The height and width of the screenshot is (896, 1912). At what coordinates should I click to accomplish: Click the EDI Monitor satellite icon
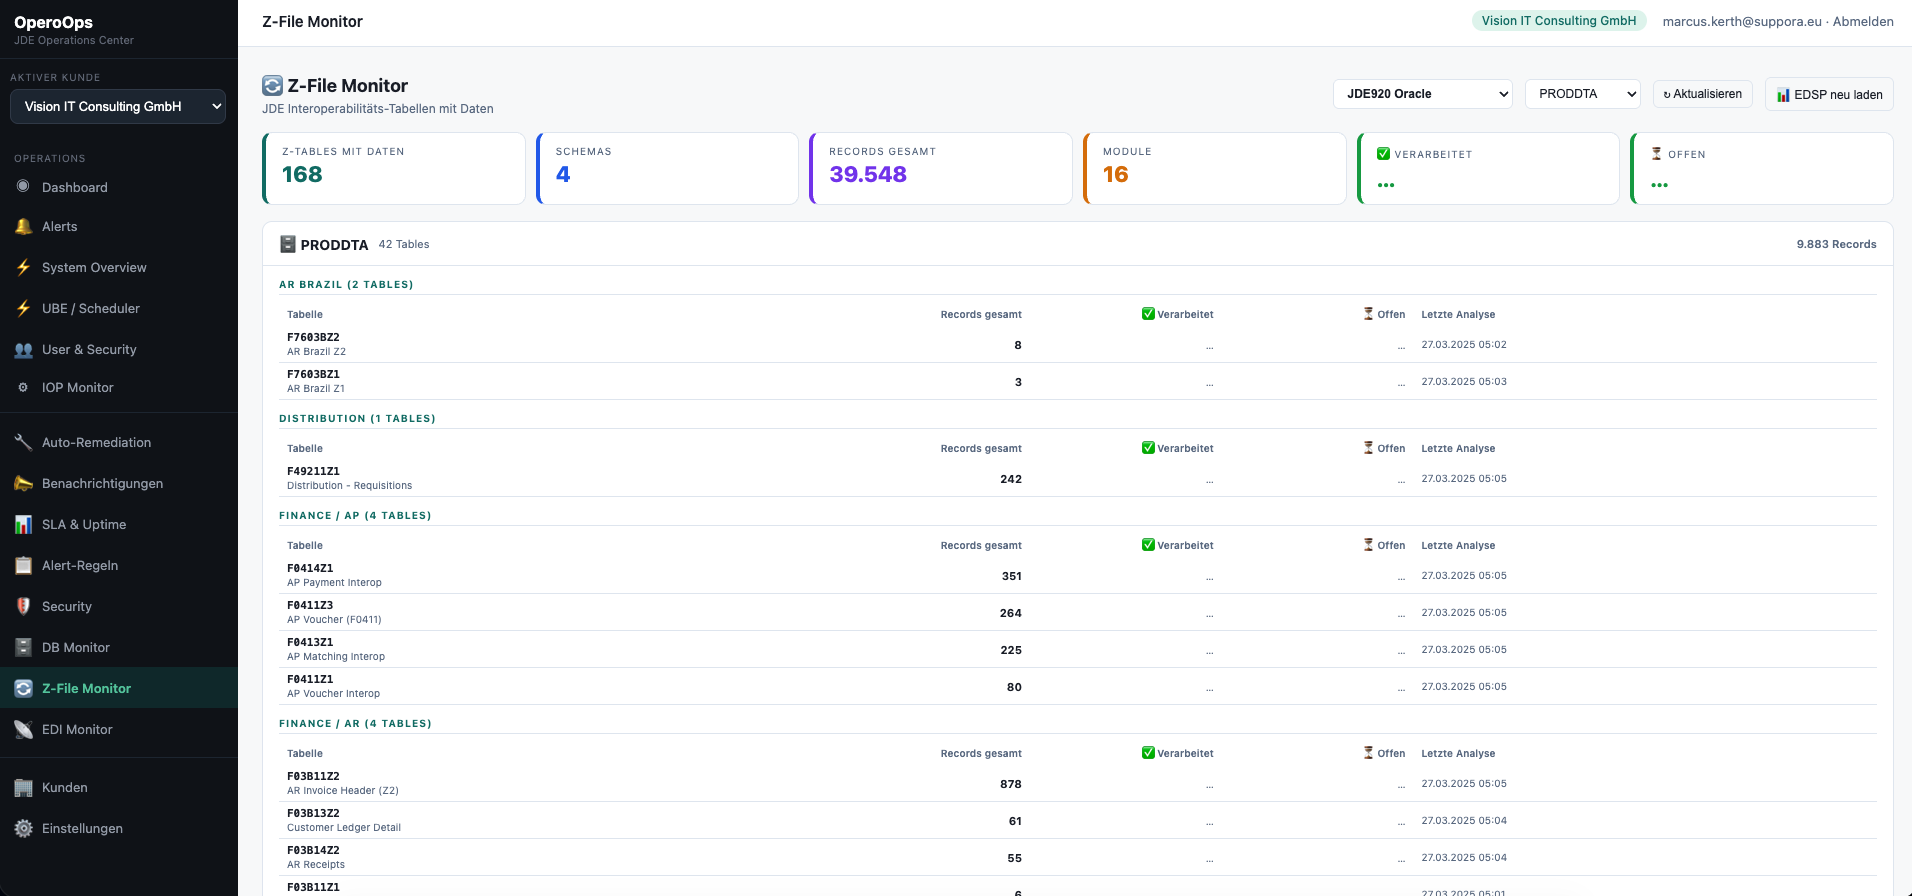(23, 729)
